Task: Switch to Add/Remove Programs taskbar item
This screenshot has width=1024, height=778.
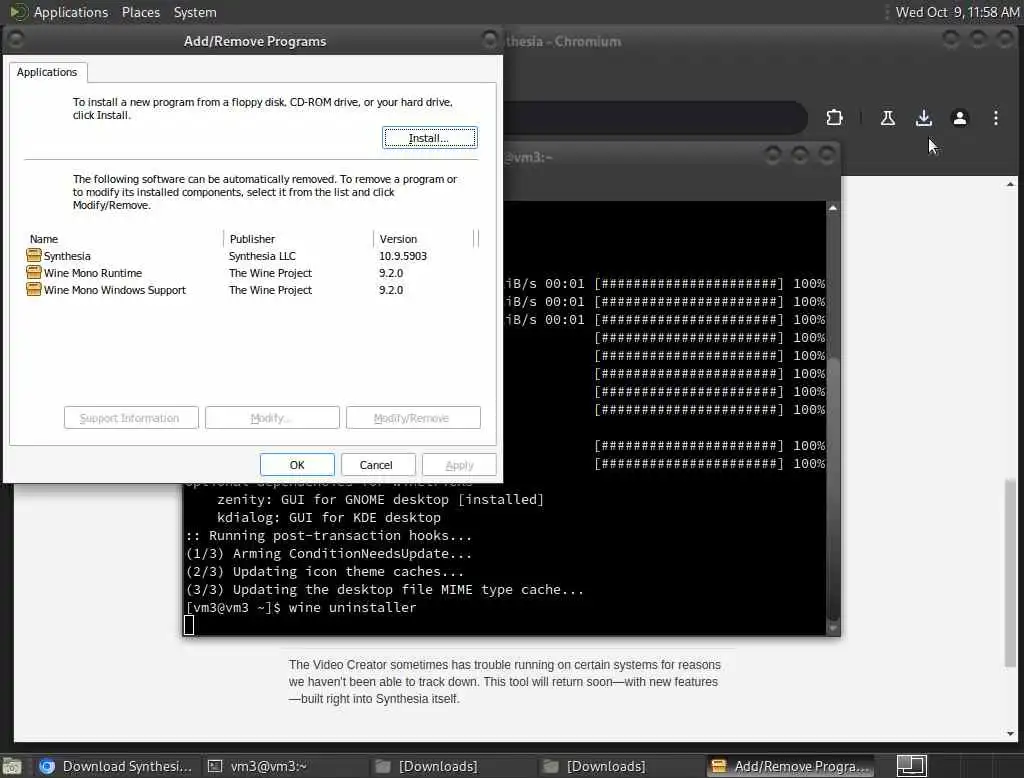Action: coord(790,766)
